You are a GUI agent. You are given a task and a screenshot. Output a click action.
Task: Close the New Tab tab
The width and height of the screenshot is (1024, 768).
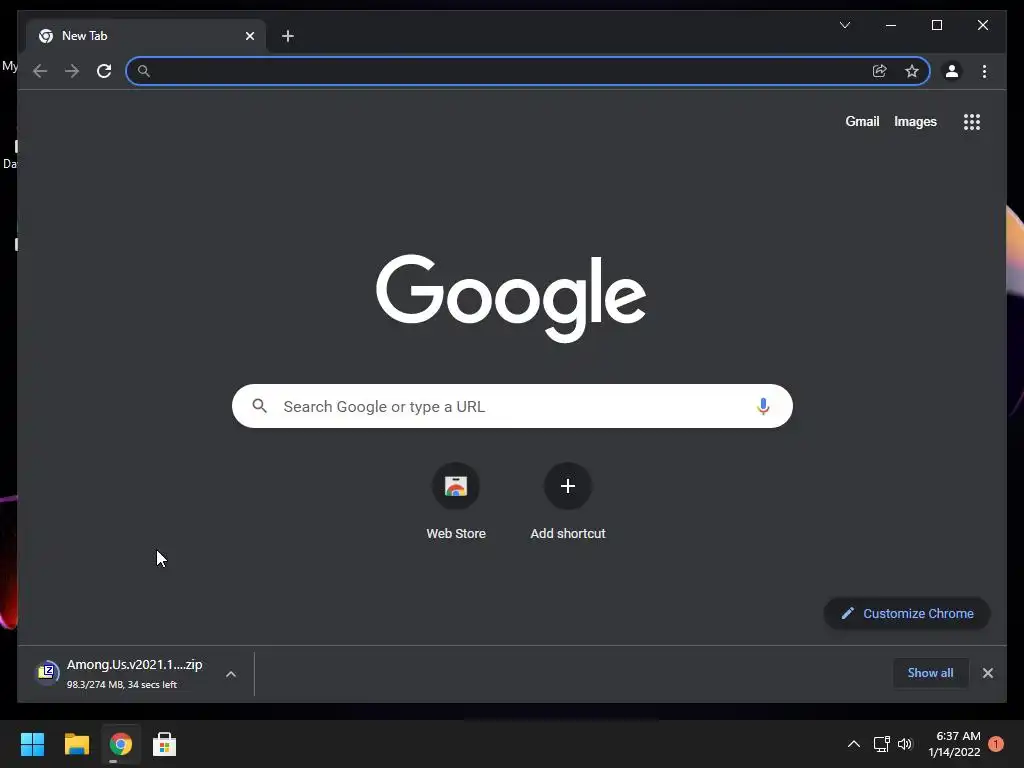pyautogui.click(x=249, y=36)
